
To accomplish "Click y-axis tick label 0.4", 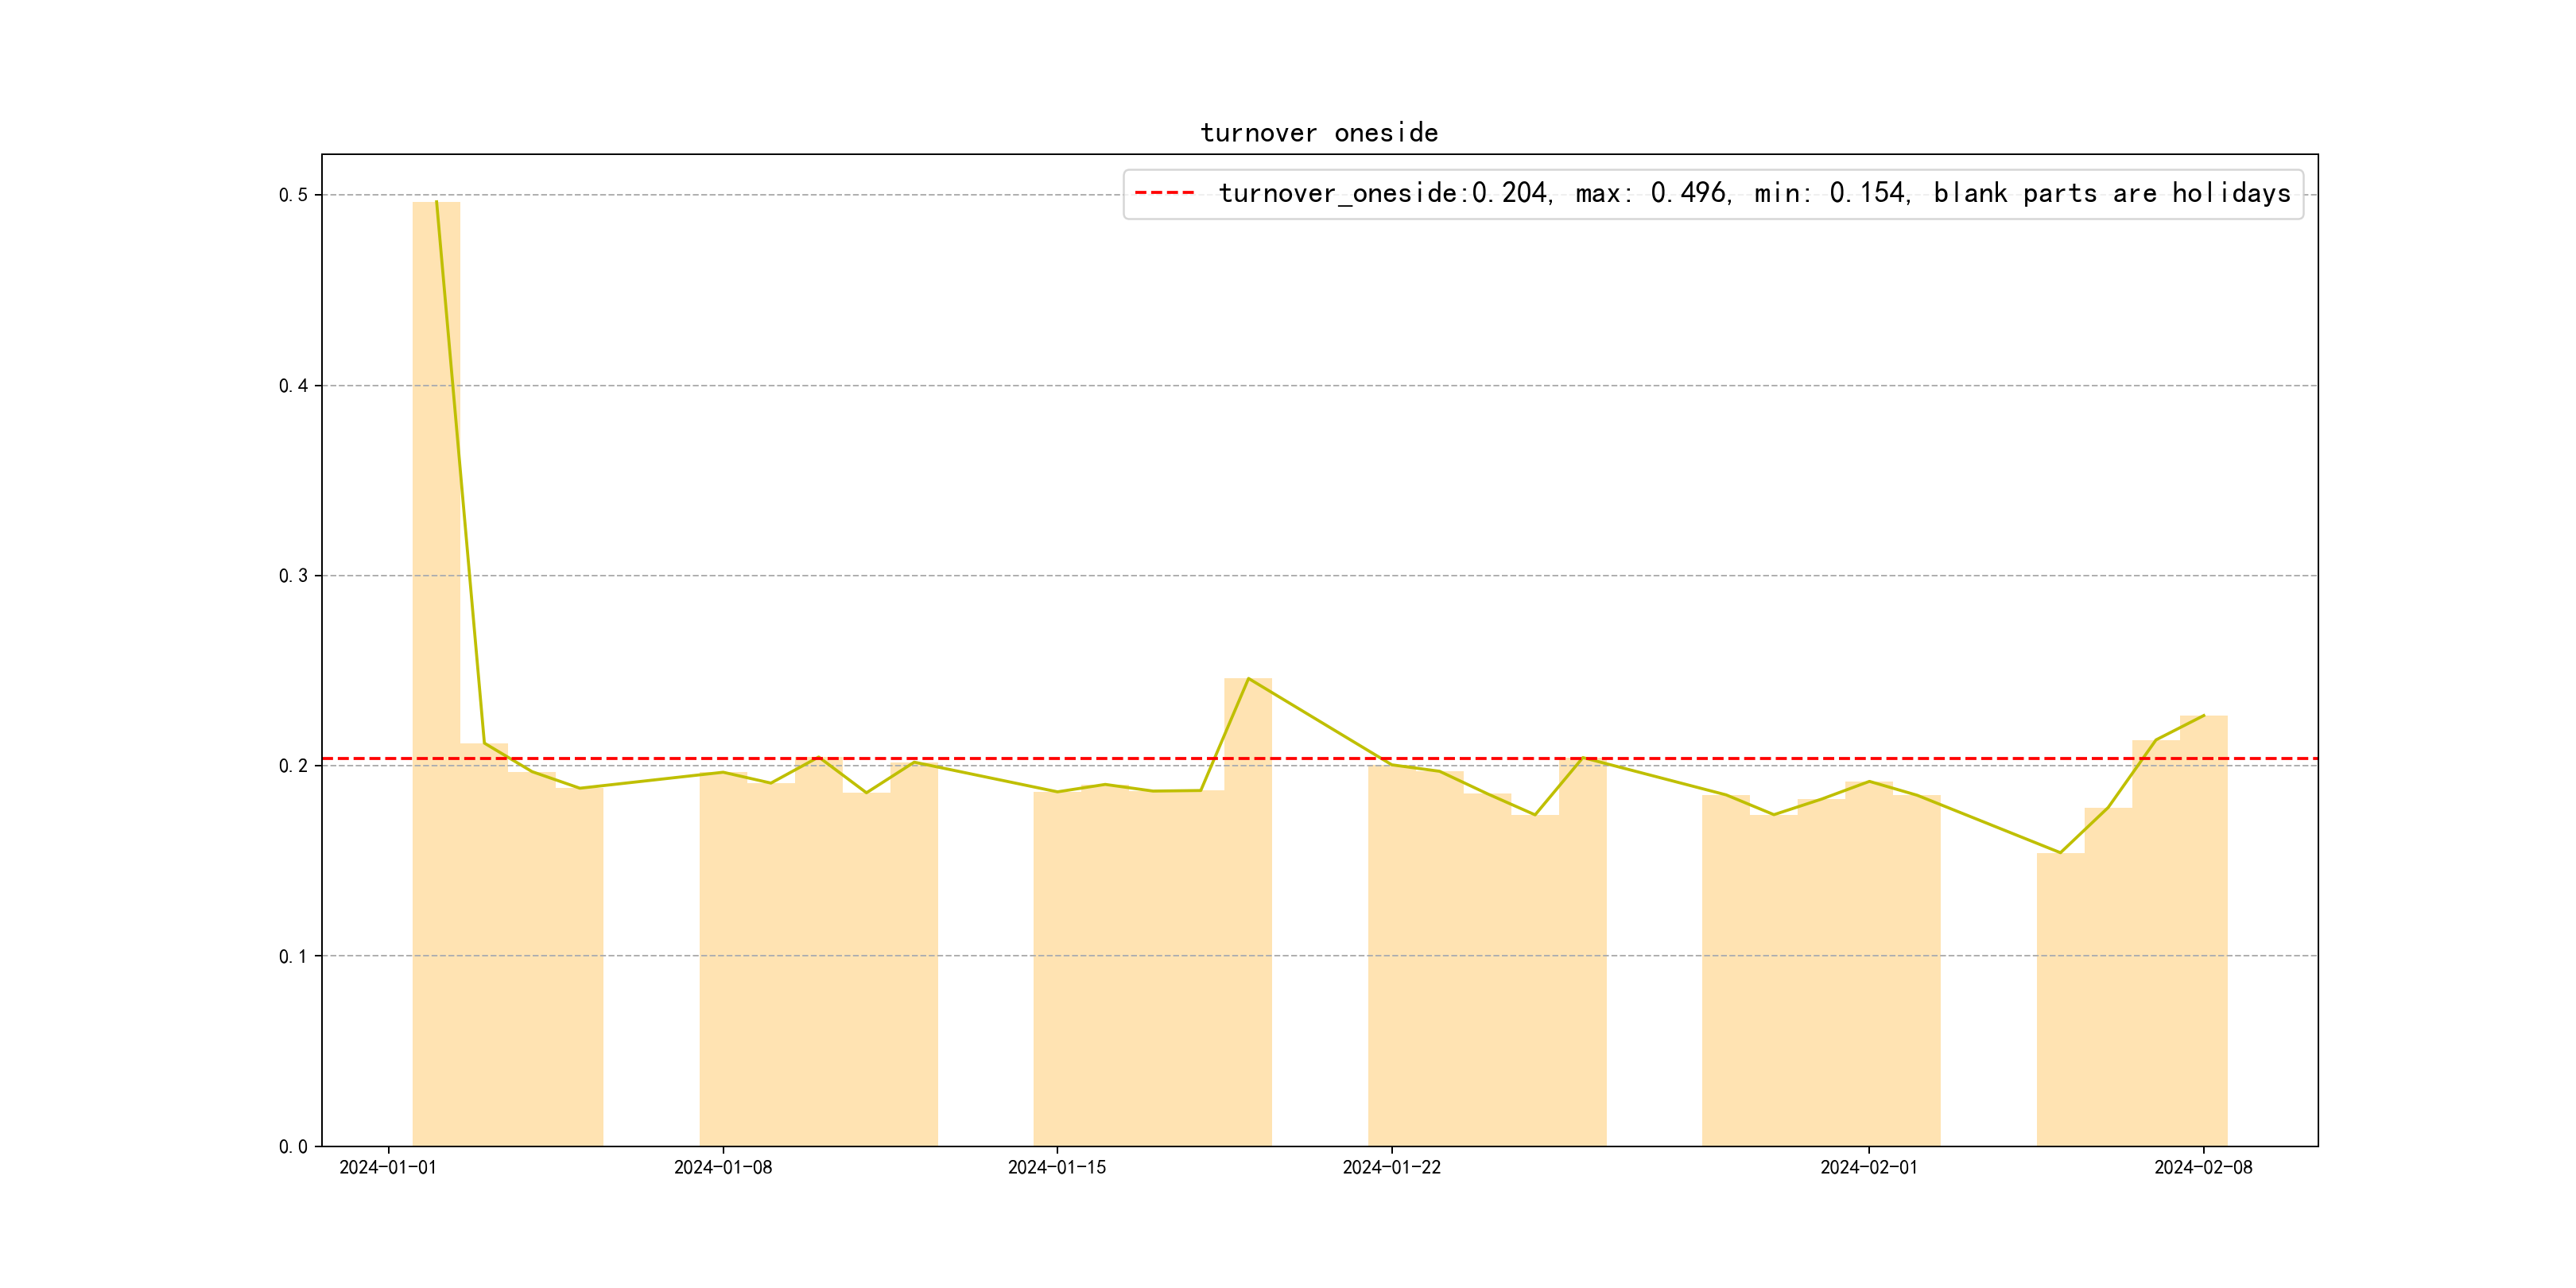I will point(293,386).
